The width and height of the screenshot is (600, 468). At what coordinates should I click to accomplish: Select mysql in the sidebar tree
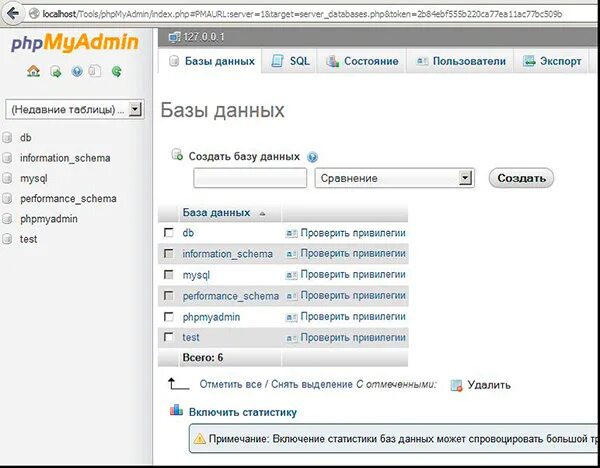[34, 178]
